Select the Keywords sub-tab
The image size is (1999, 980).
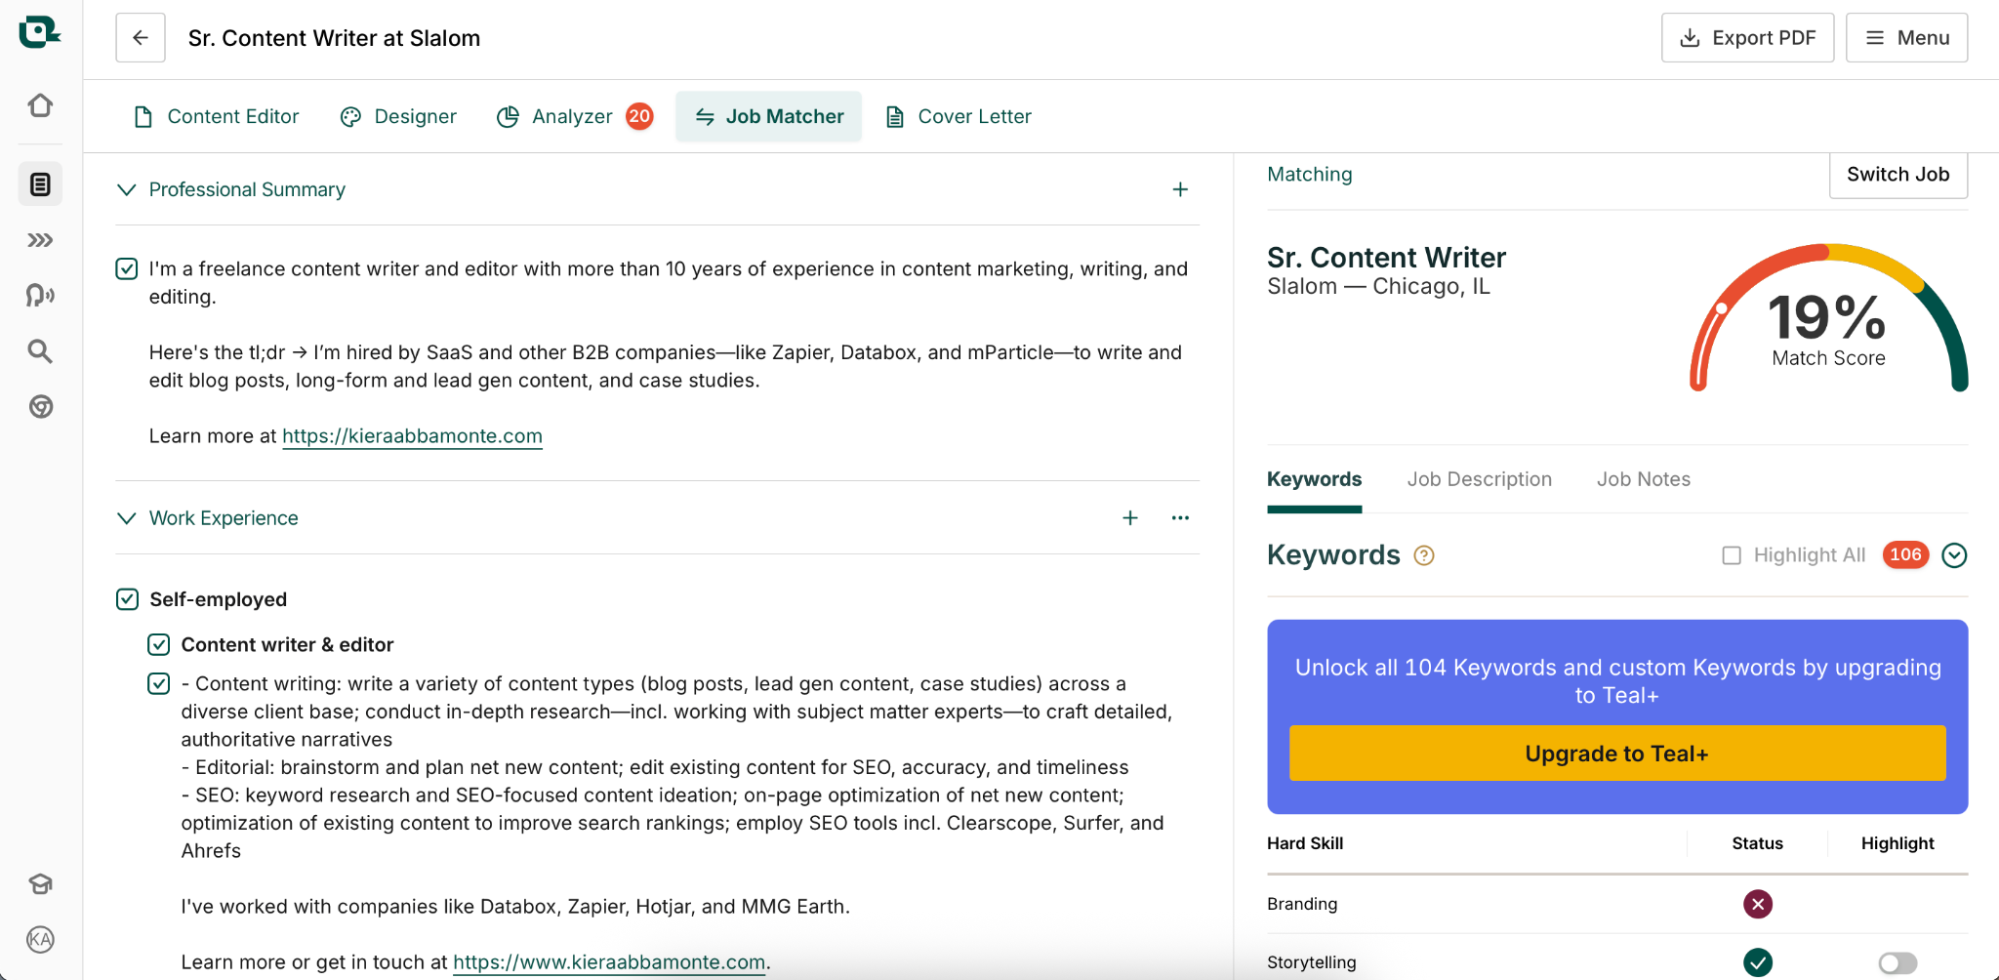(x=1314, y=480)
